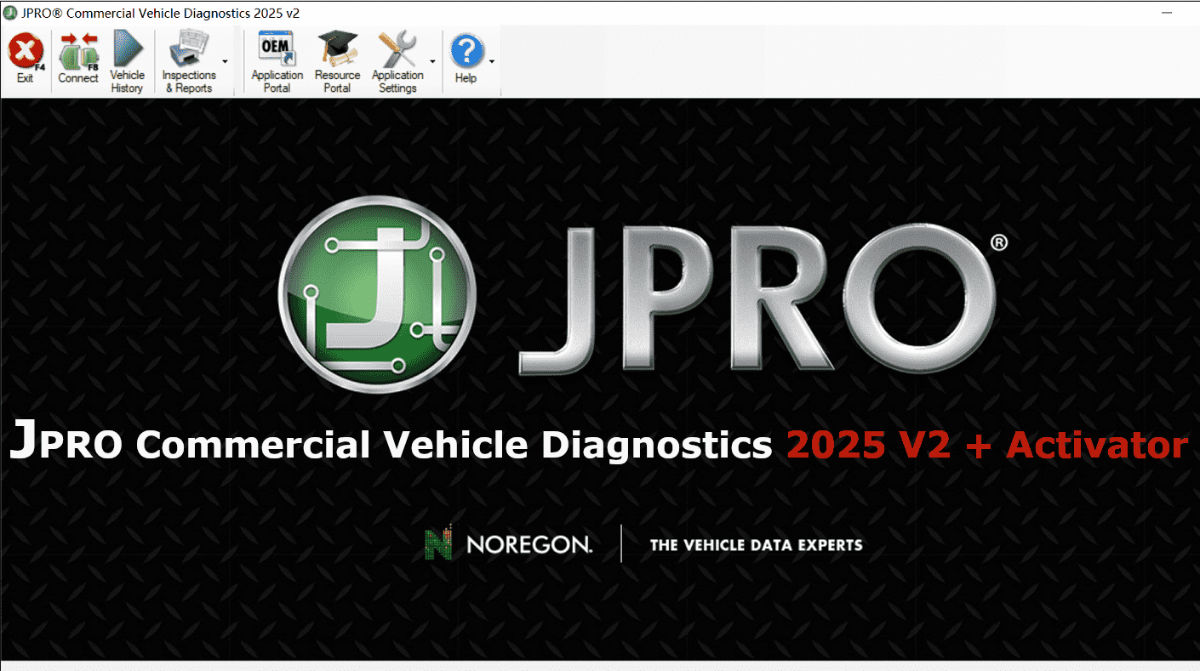This screenshot has height=671, width=1200.
Task: Minimize the JPRO window
Action: pyautogui.click(x=1168, y=13)
